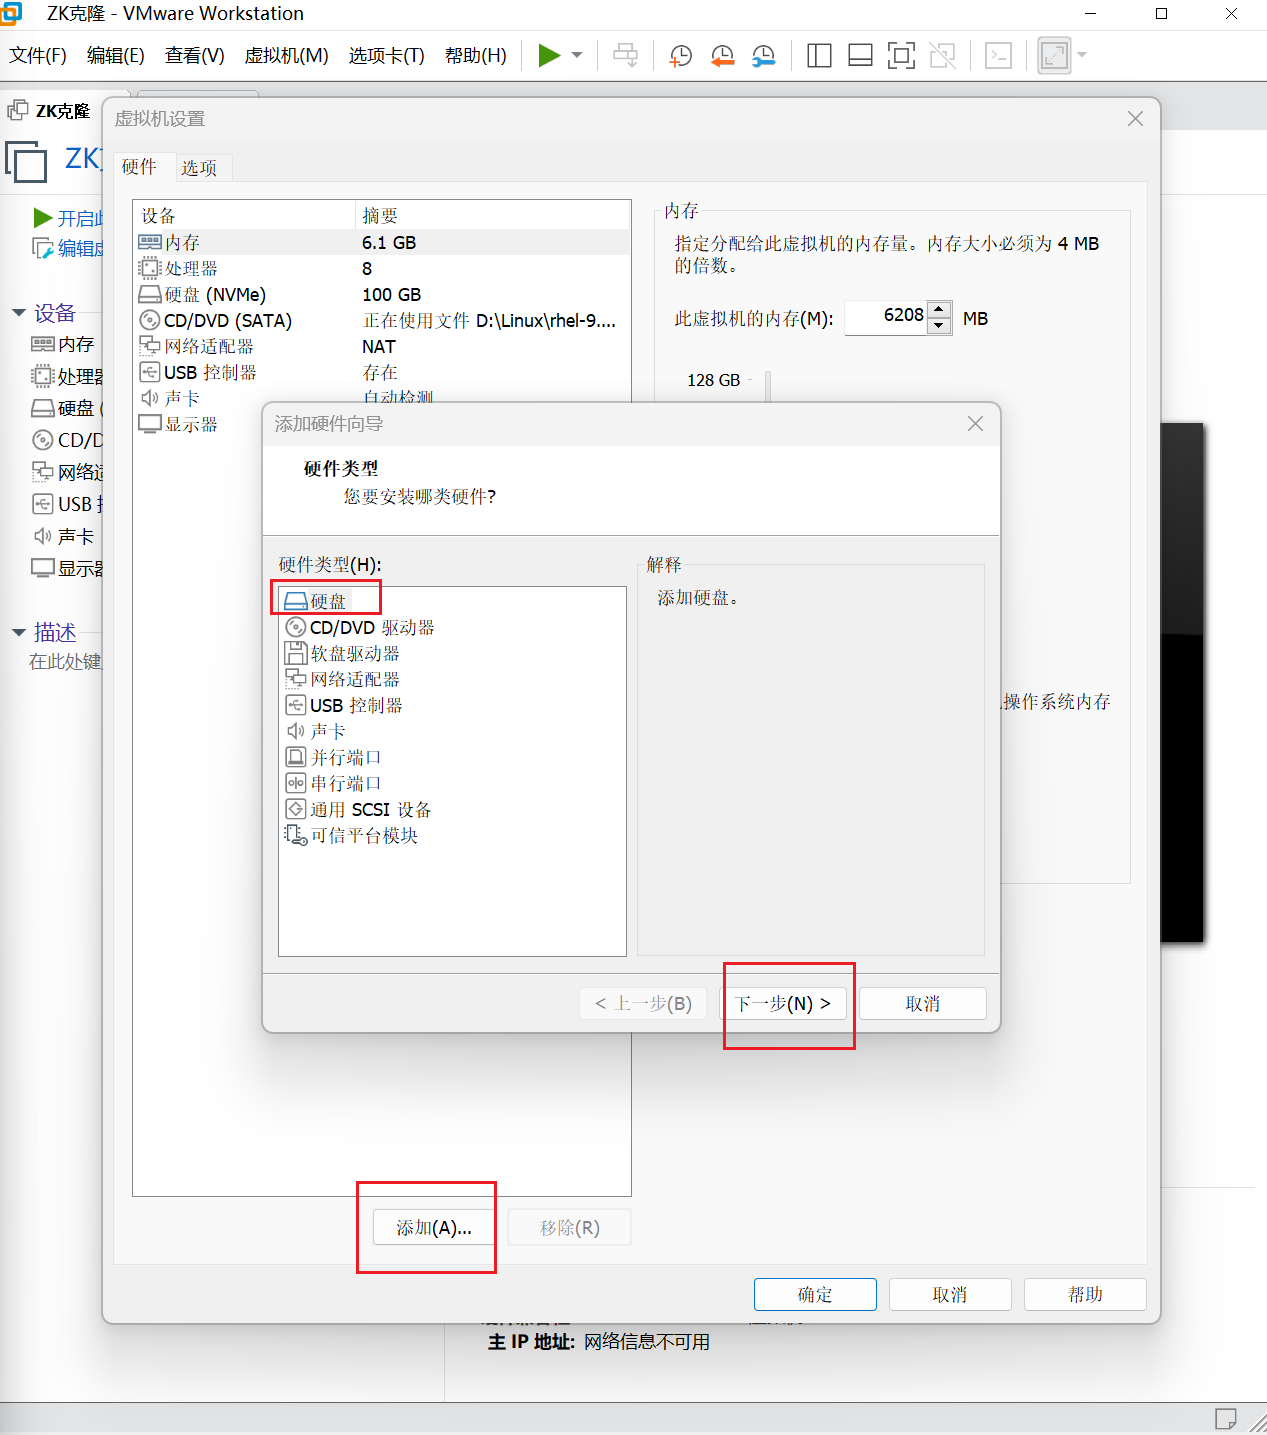Open the 帮助(H) menu
The image size is (1267, 1435).
476,56
